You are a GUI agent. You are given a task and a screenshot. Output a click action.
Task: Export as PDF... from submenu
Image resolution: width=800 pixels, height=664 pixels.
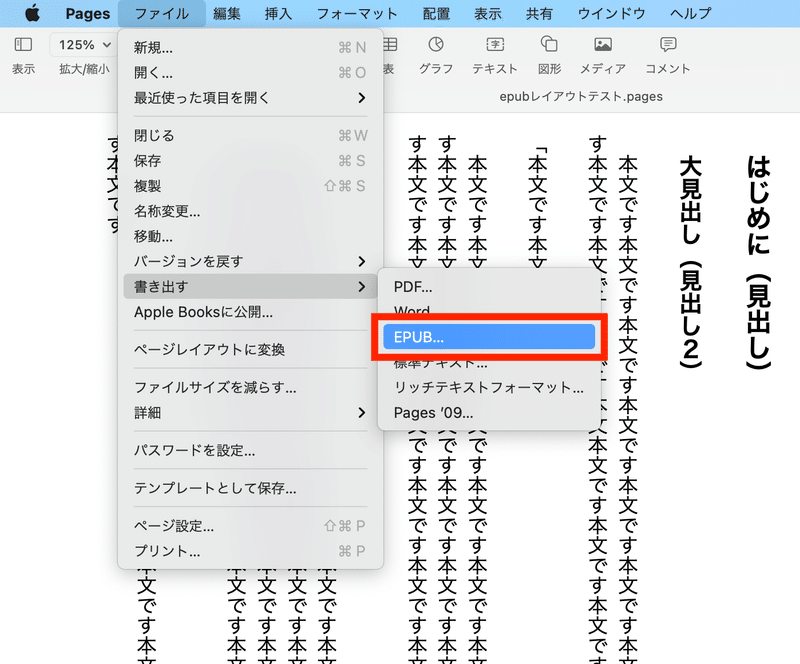click(x=489, y=287)
